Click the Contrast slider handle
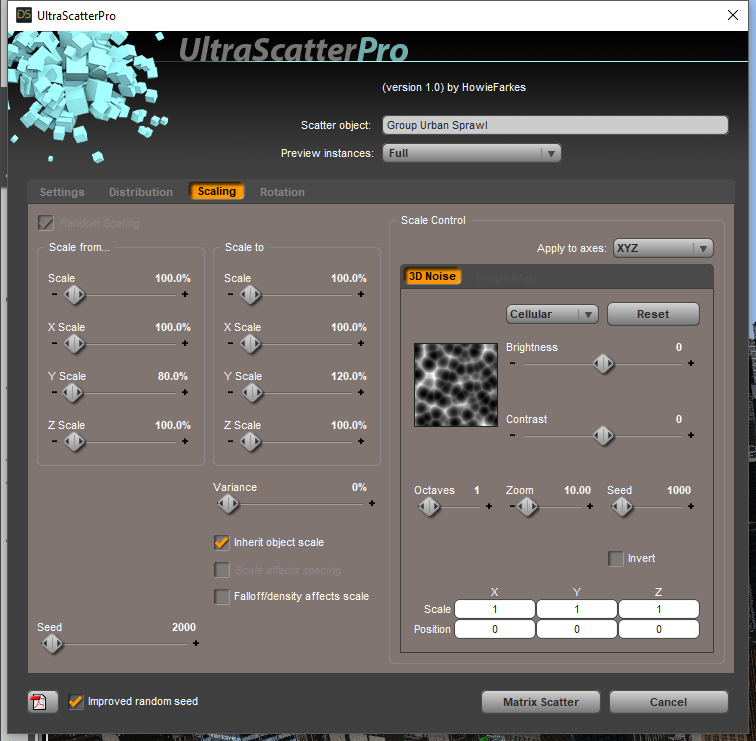 tap(603, 436)
